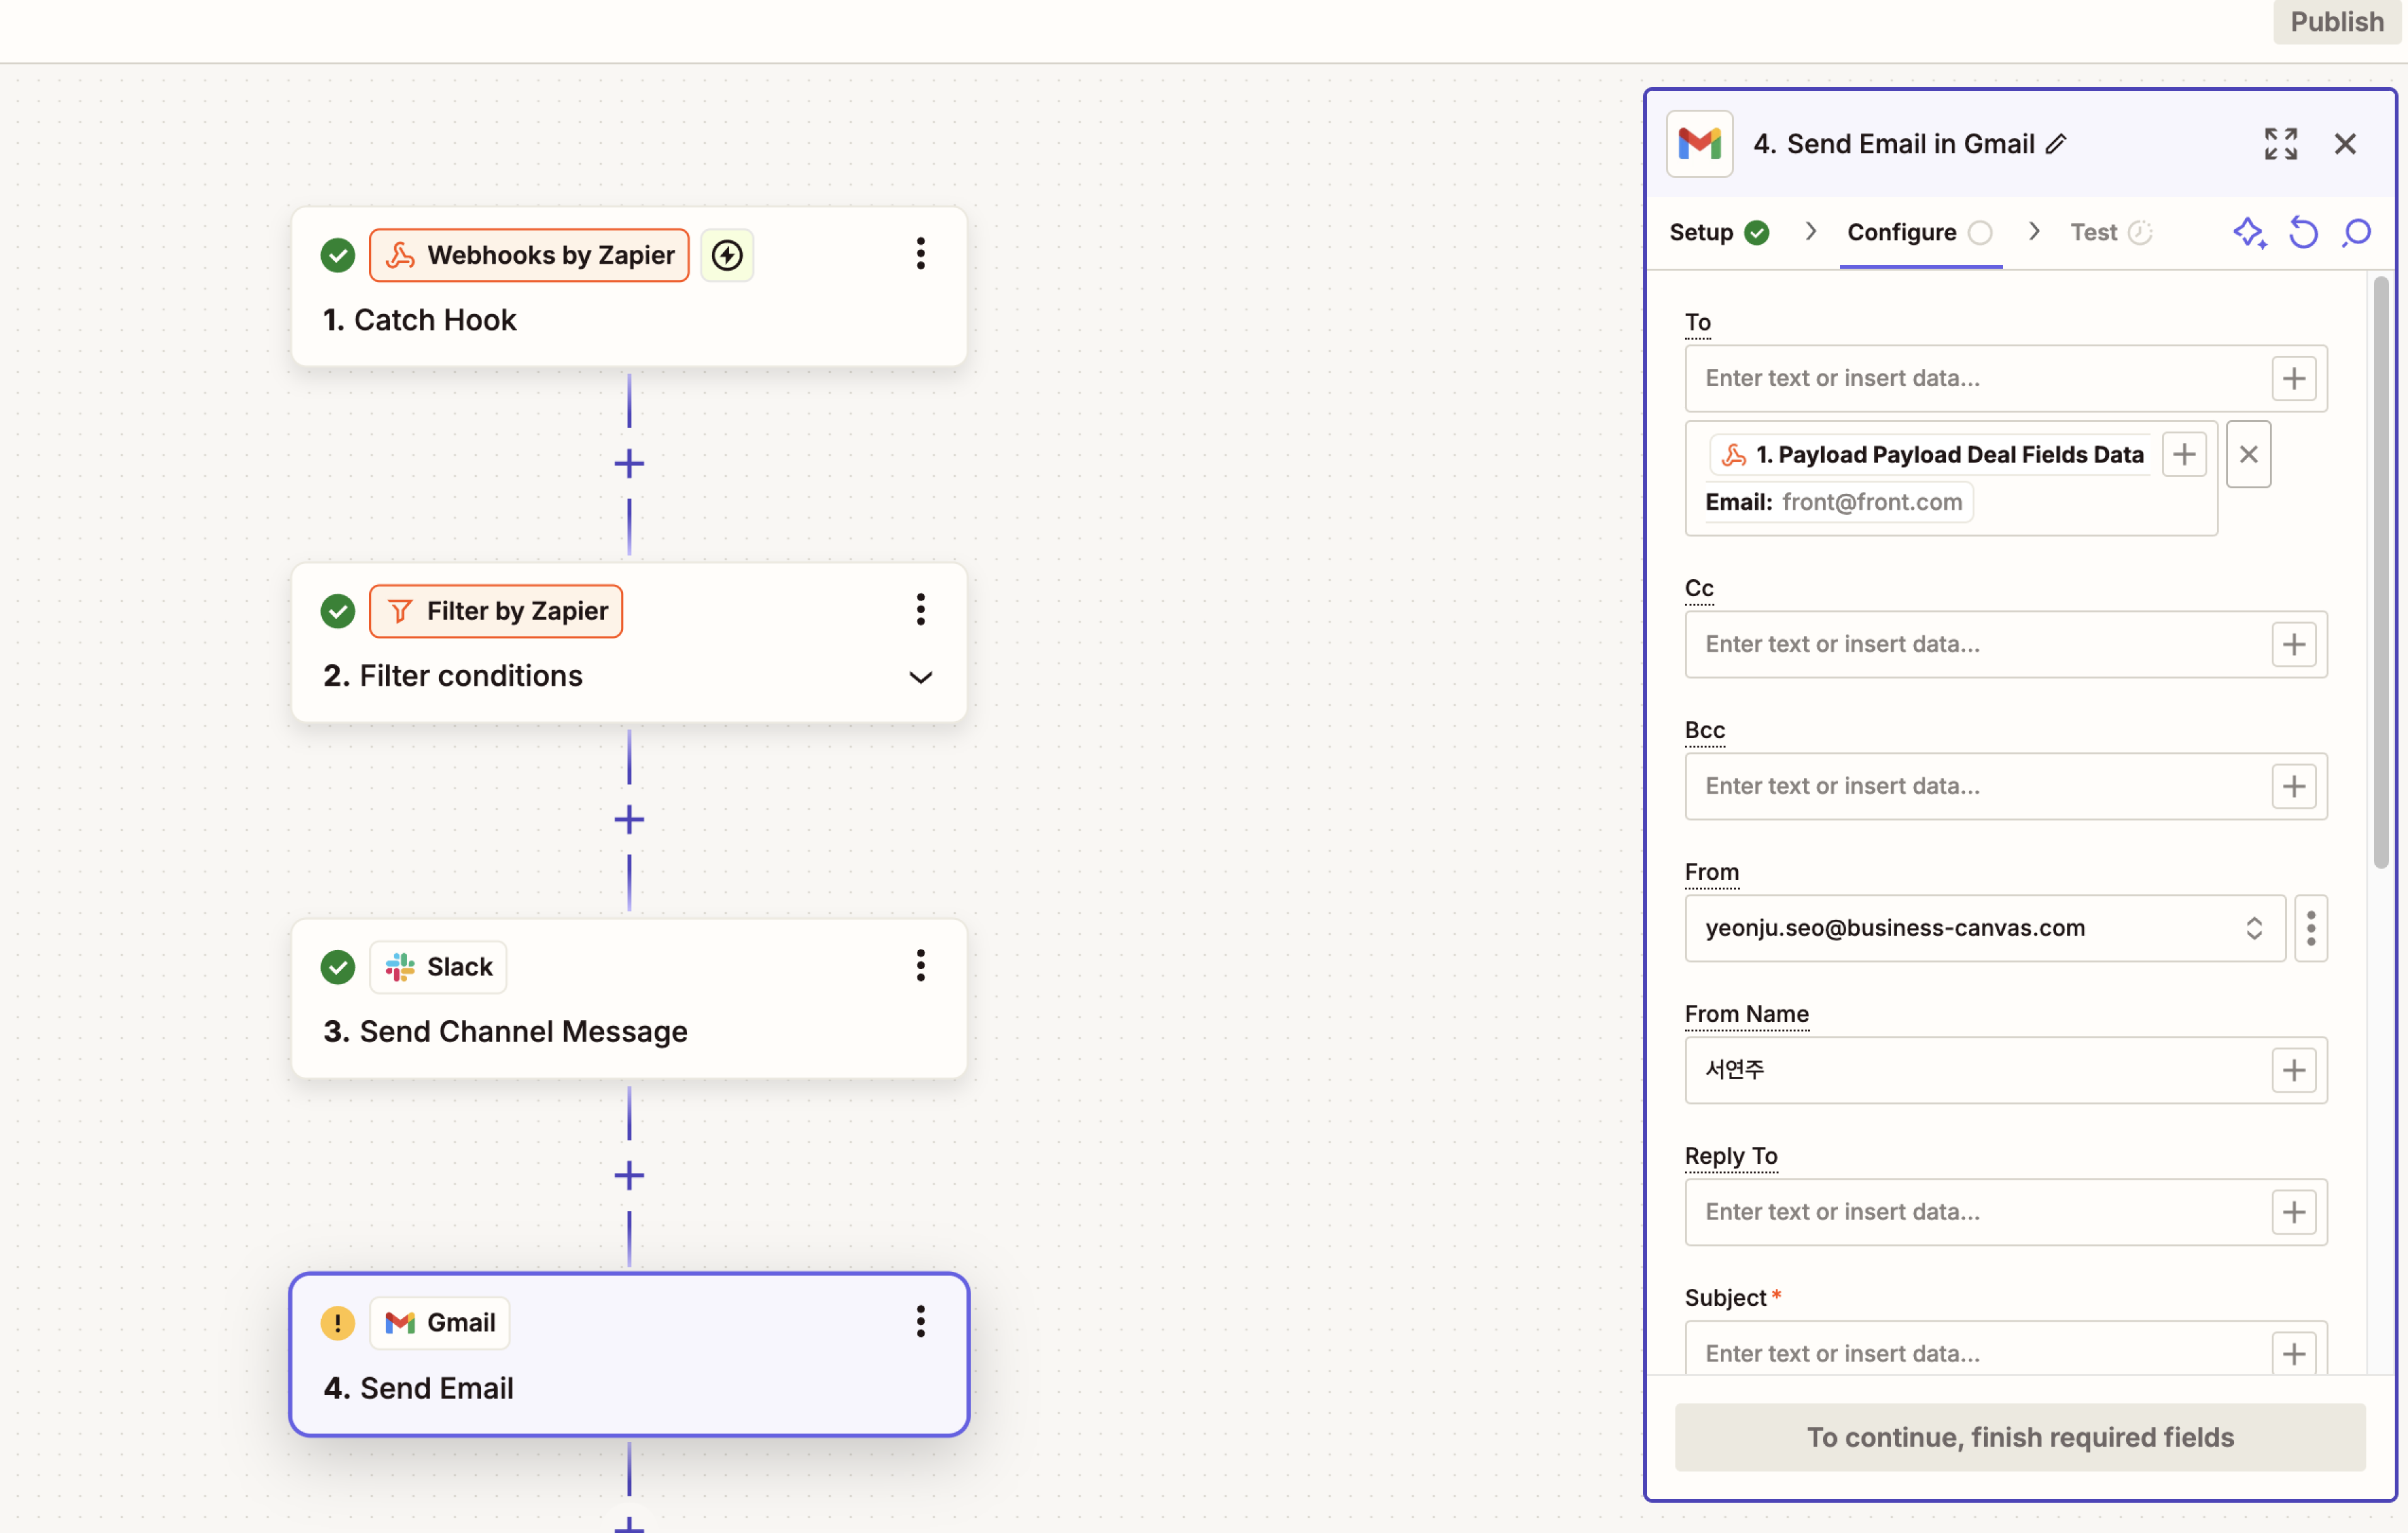Viewport: 2408px width, 1533px height.
Task: Click To continue, finish required fields button
Action: coord(2019,1437)
